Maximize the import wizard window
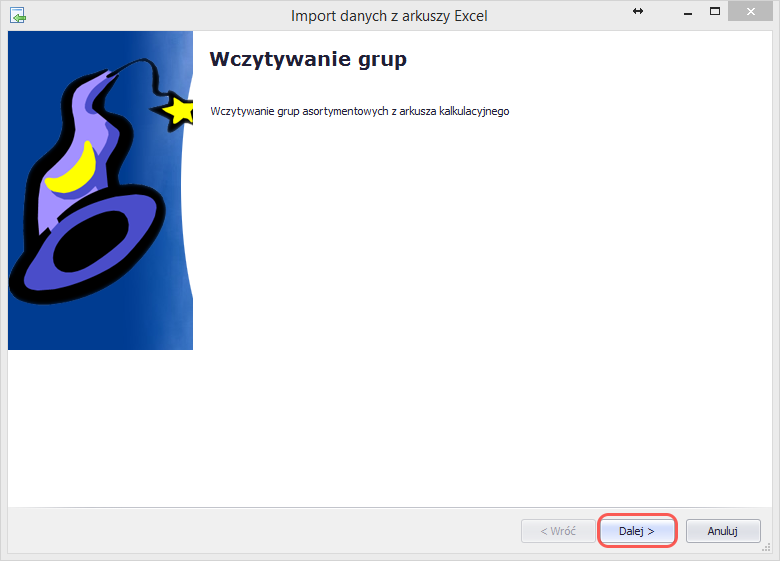The width and height of the screenshot is (780, 561). (715, 12)
